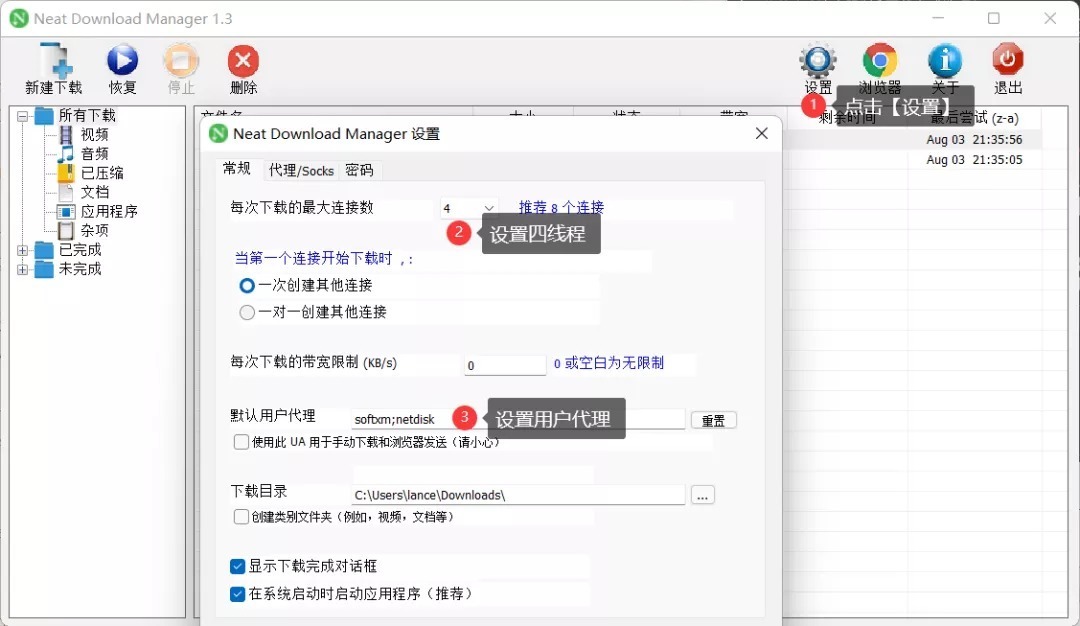The image size is (1080, 626).
Task: Select the 已完成 folder in tree
Action: coord(80,249)
